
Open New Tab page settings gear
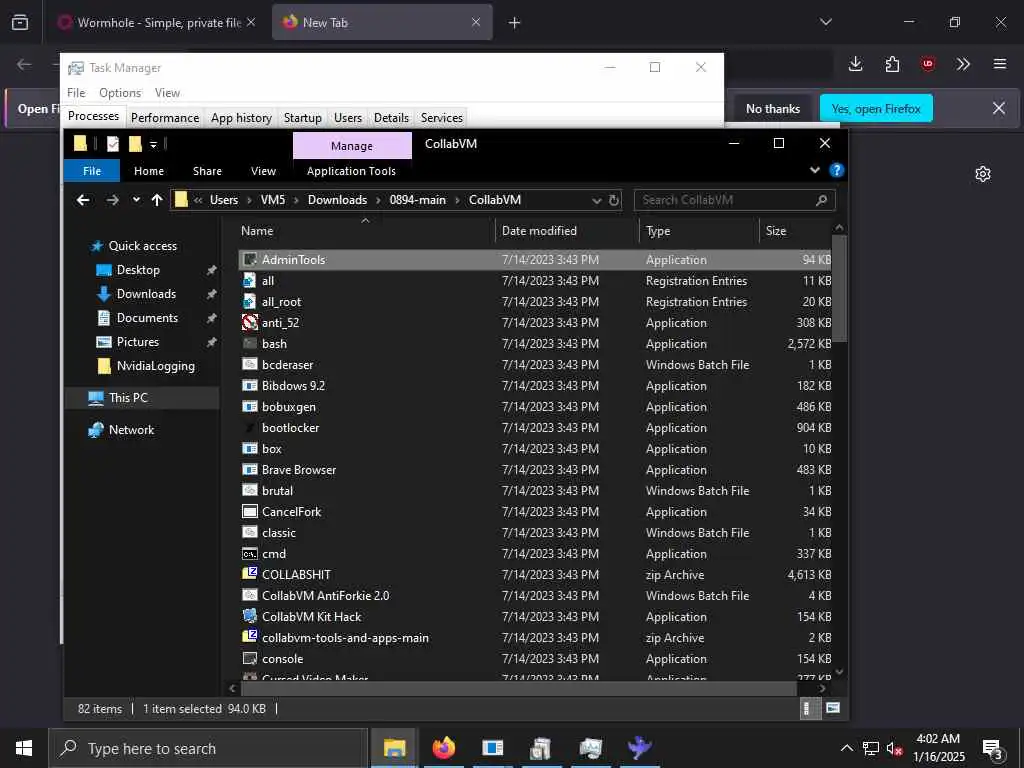982,174
